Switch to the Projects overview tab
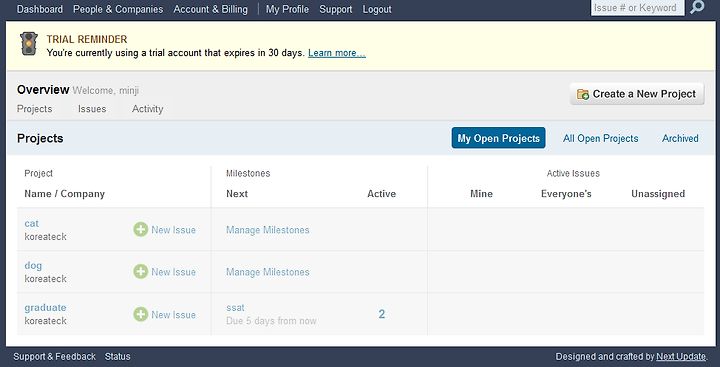Image resolution: width=720 pixels, height=367 pixels. pyautogui.click(x=34, y=109)
